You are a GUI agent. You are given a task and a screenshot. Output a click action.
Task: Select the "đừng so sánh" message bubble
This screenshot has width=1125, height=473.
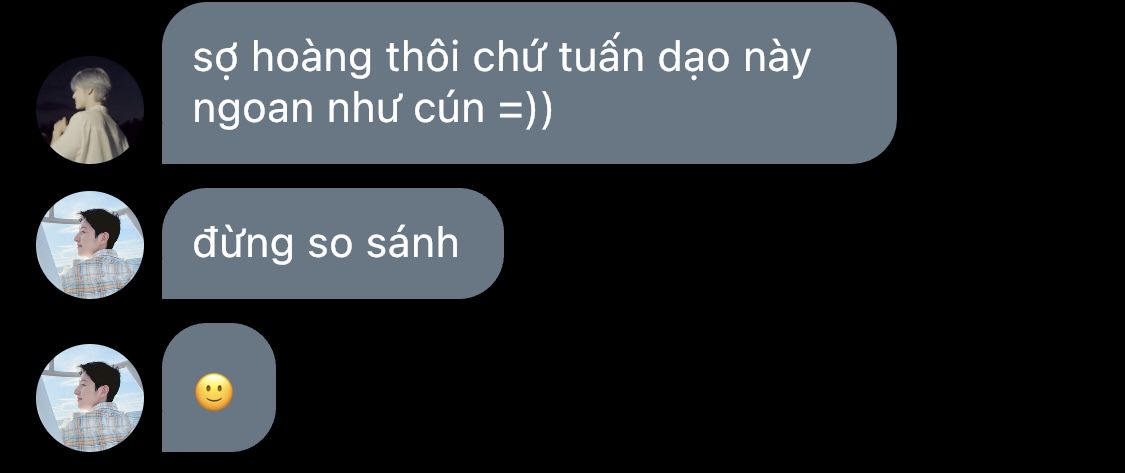click(x=333, y=243)
